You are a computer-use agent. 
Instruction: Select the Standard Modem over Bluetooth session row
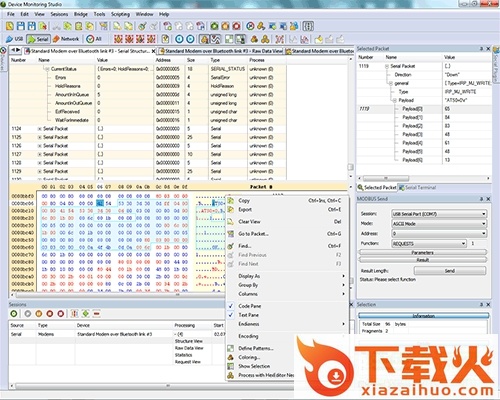(117, 334)
